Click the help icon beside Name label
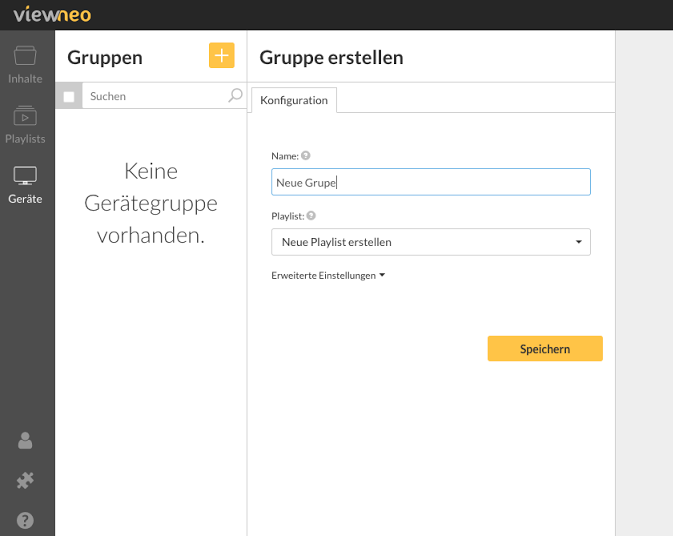The width and height of the screenshot is (673, 536). [x=306, y=155]
